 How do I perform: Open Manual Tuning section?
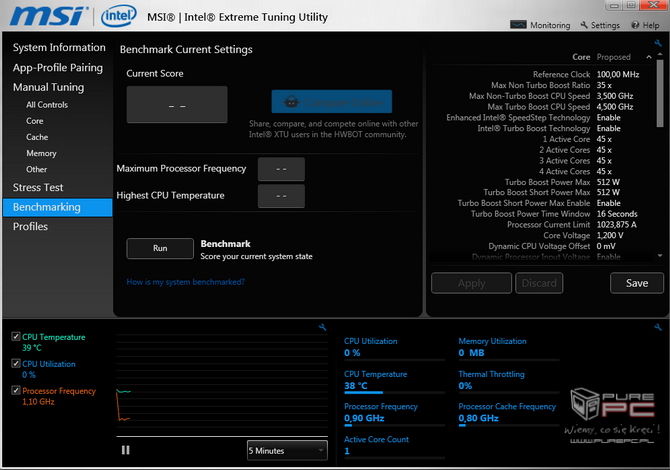(x=48, y=87)
